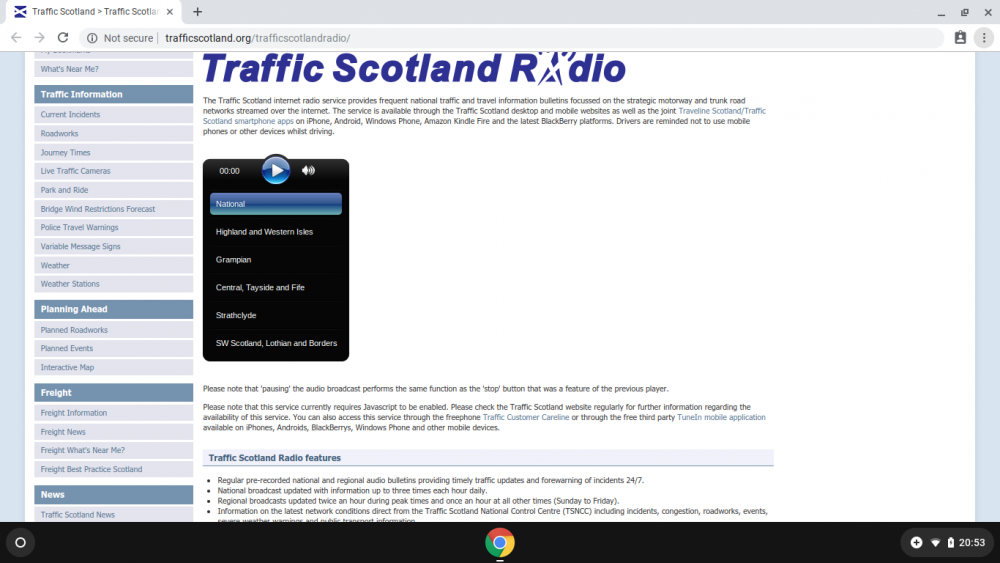This screenshot has height=563, width=1000.
Task: Close the Traffic Scotland browser tab
Action: [170, 11]
